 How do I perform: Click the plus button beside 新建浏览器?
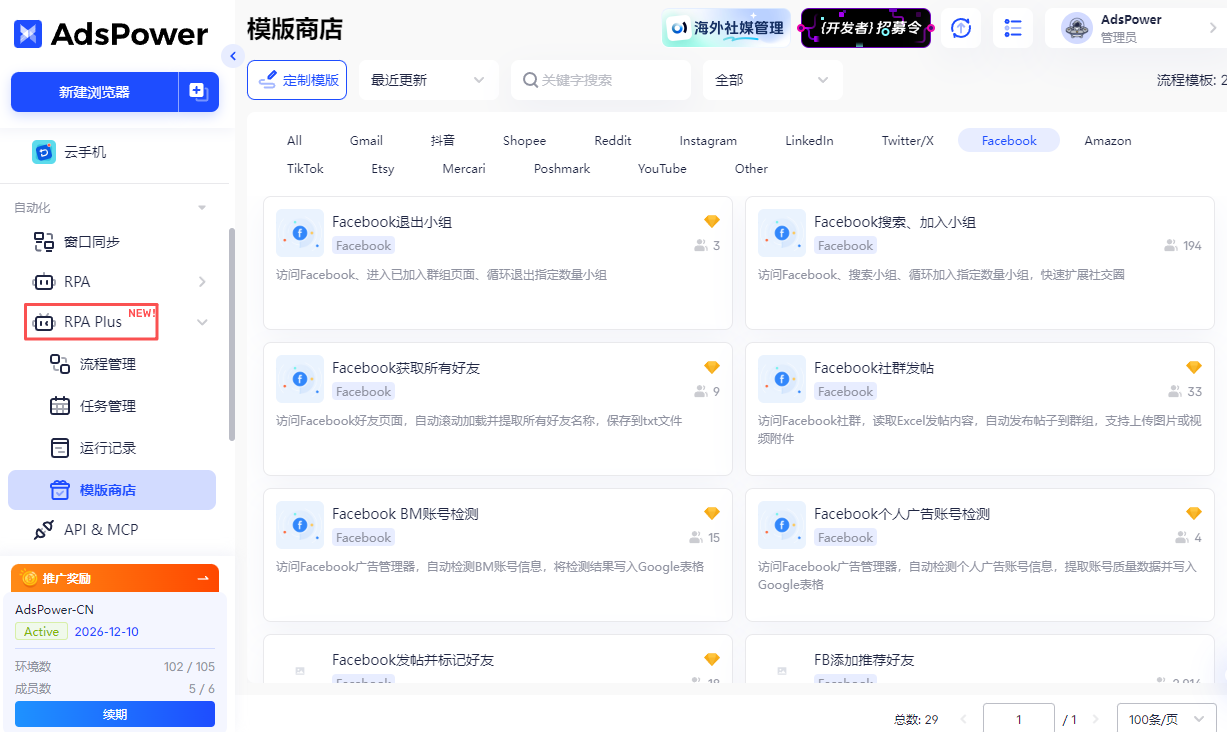[198, 91]
